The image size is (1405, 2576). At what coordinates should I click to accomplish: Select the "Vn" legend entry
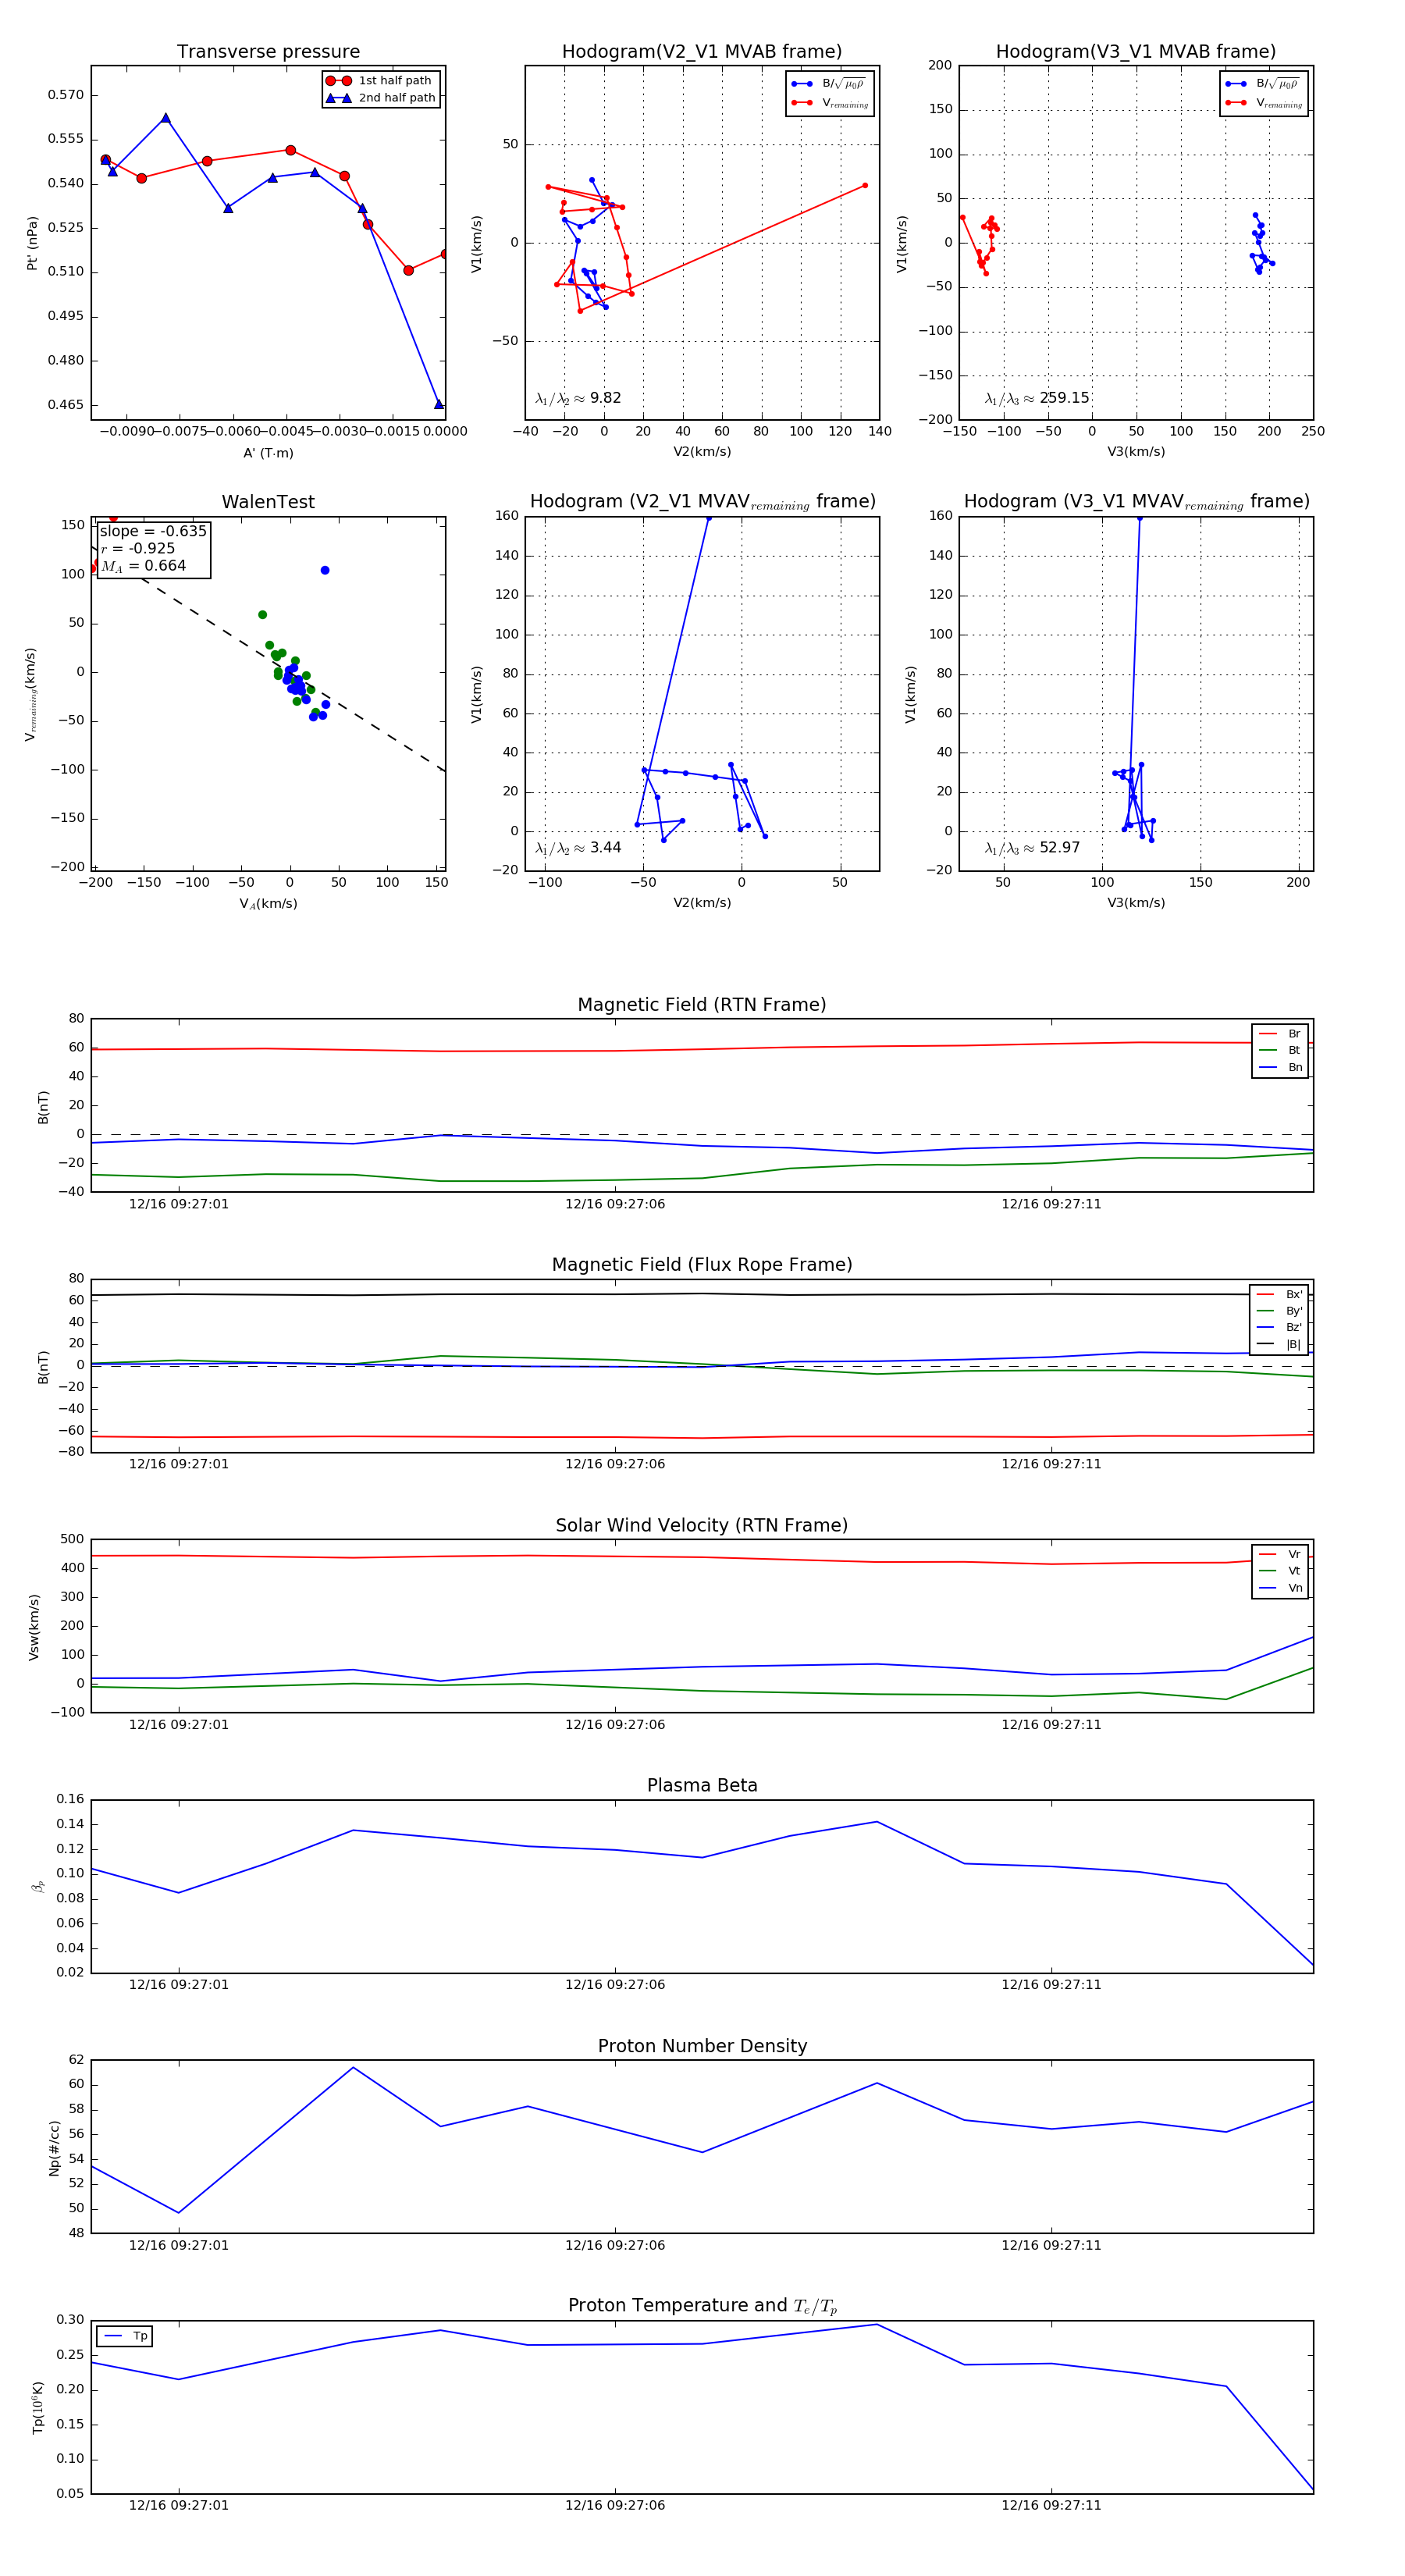pos(1280,1588)
